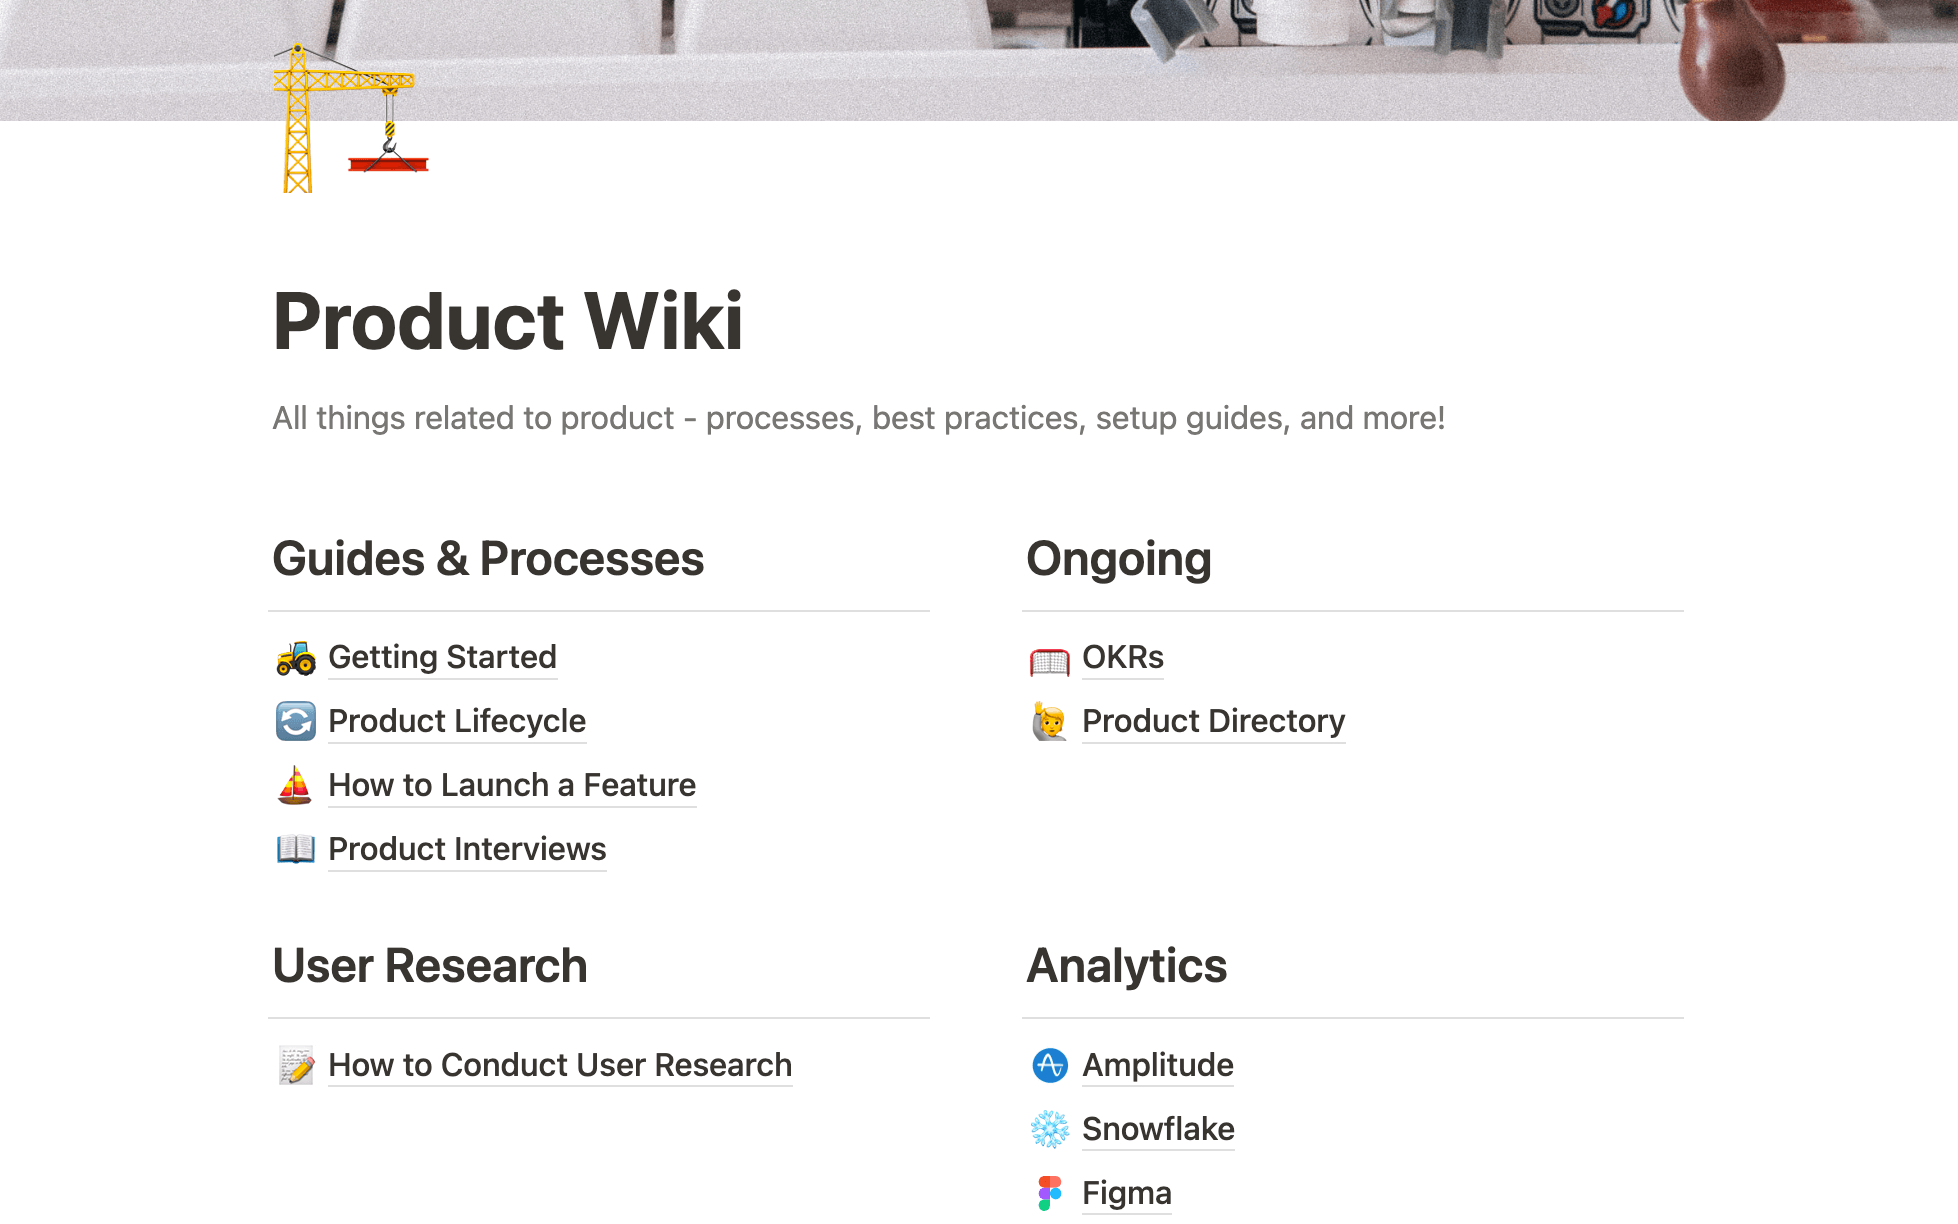Open the Product Lifecycle page link

pos(457,722)
